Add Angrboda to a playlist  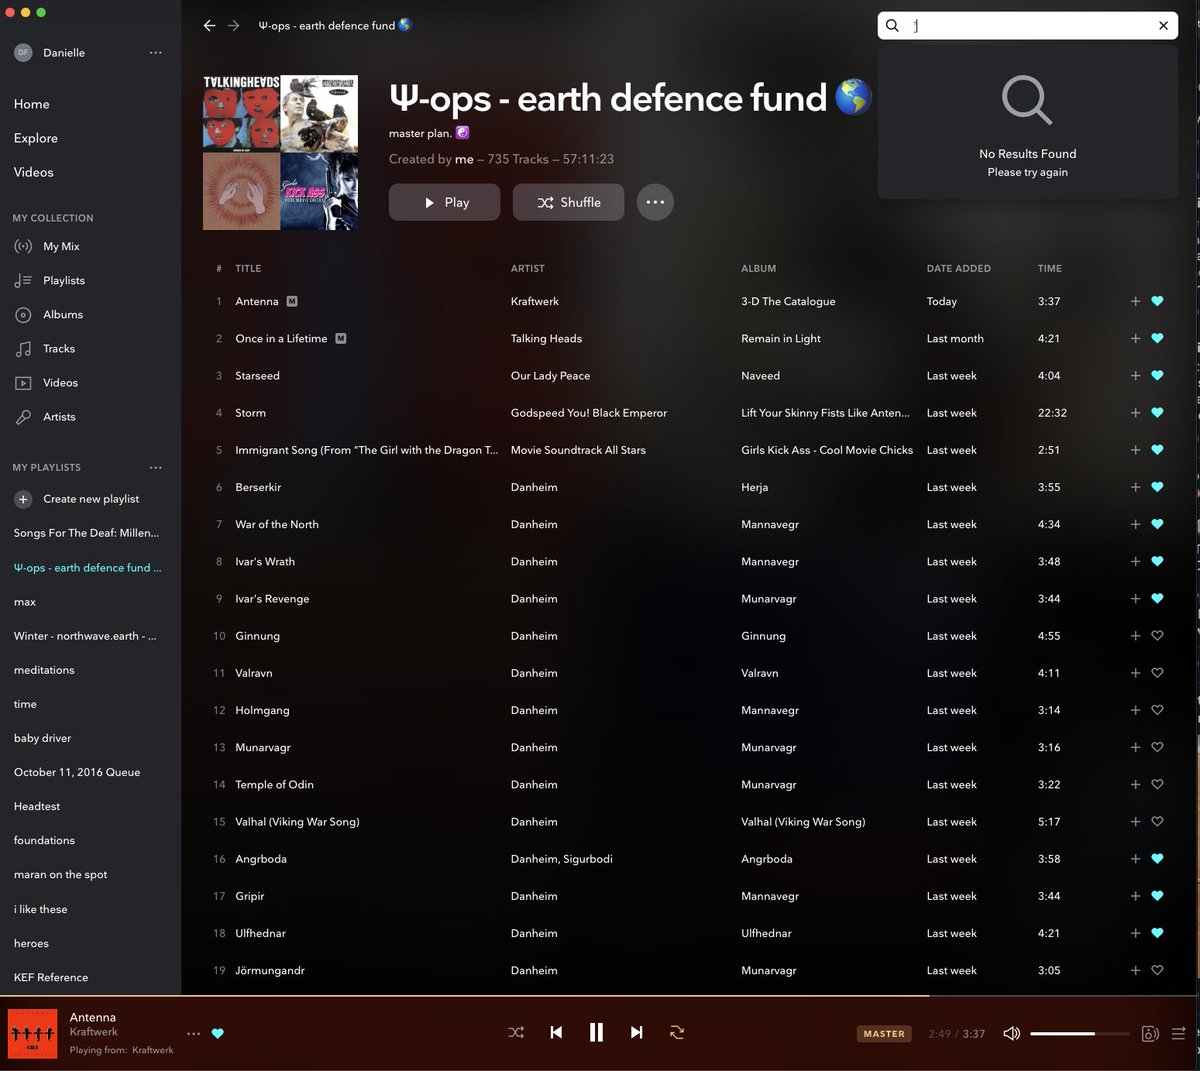(x=1135, y=859)
